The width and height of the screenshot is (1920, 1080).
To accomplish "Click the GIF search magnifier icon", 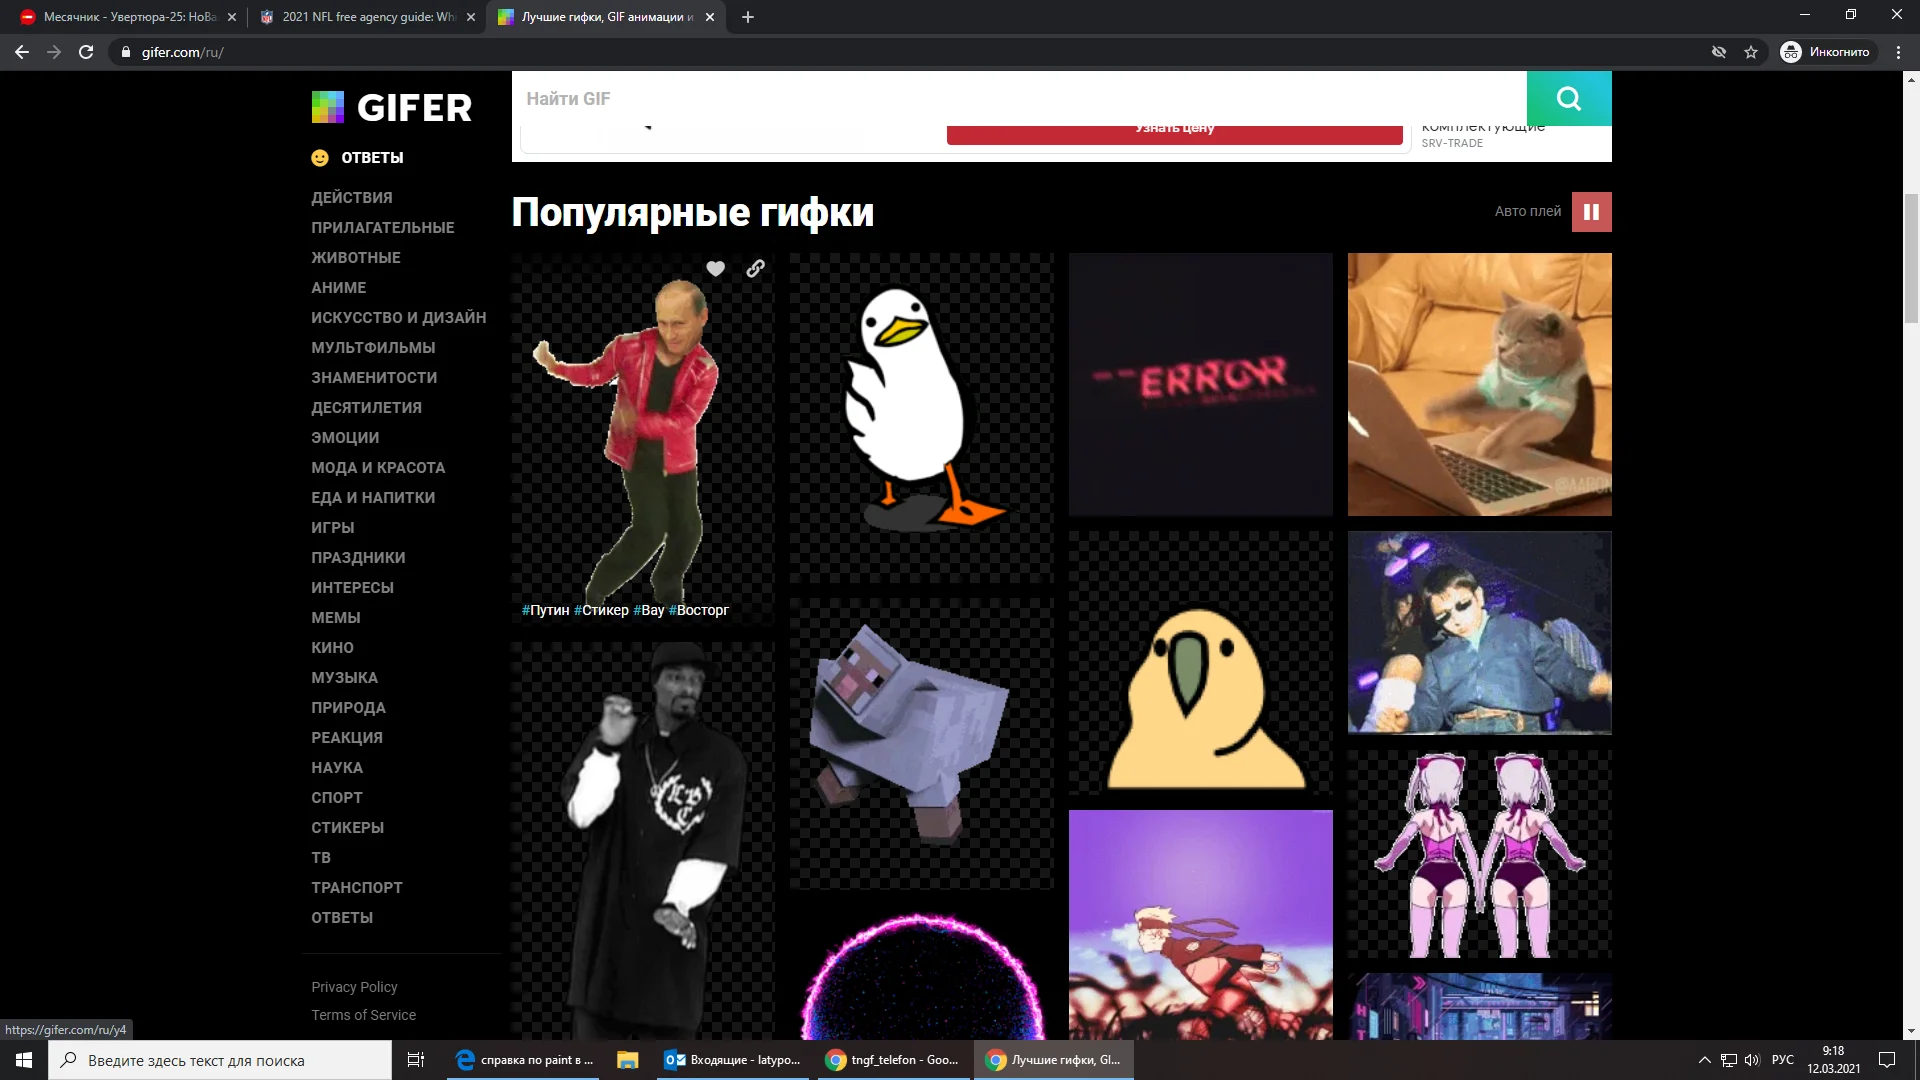I will pyautogui.click(x=1568, y=98).
